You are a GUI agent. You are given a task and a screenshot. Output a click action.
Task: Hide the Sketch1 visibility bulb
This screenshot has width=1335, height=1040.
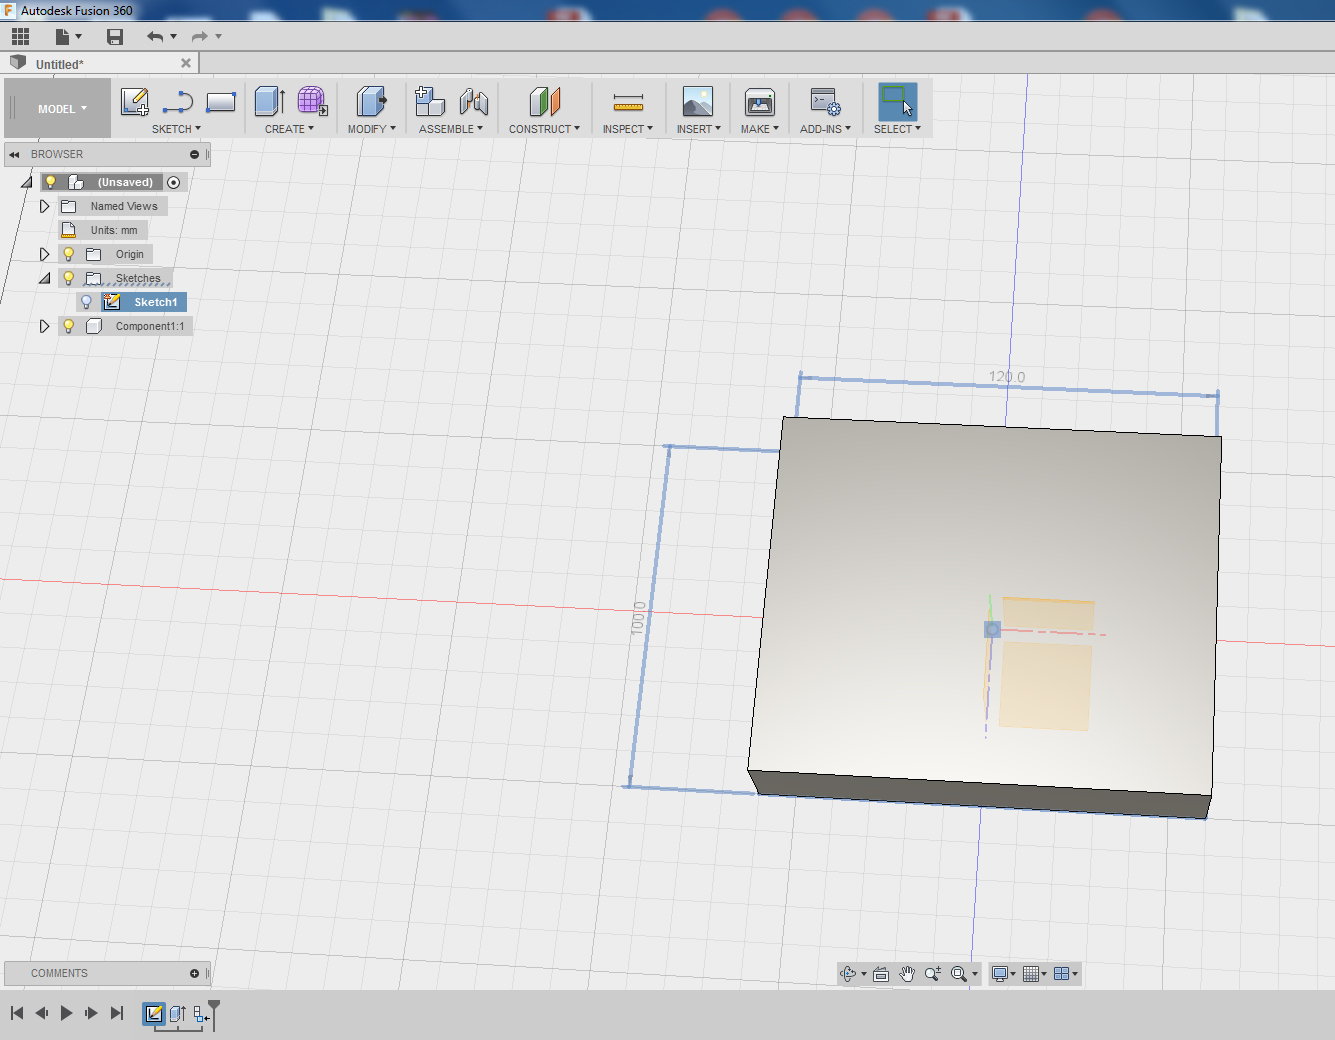tap(86, 301)
